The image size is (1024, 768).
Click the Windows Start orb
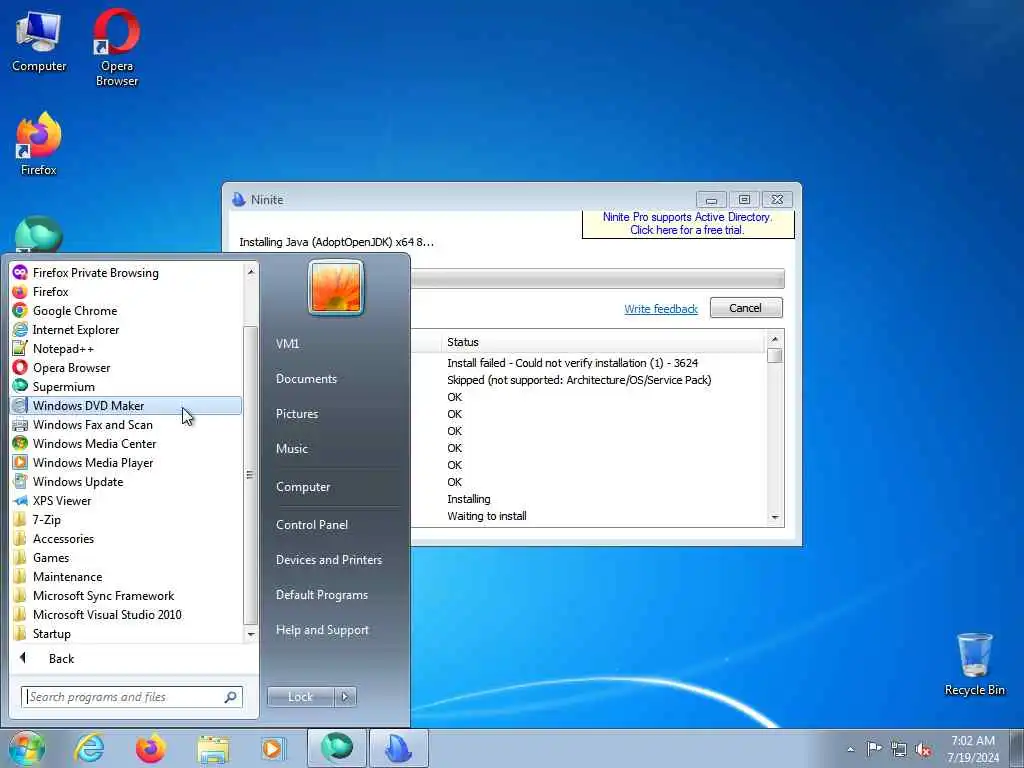coord(26,748)
